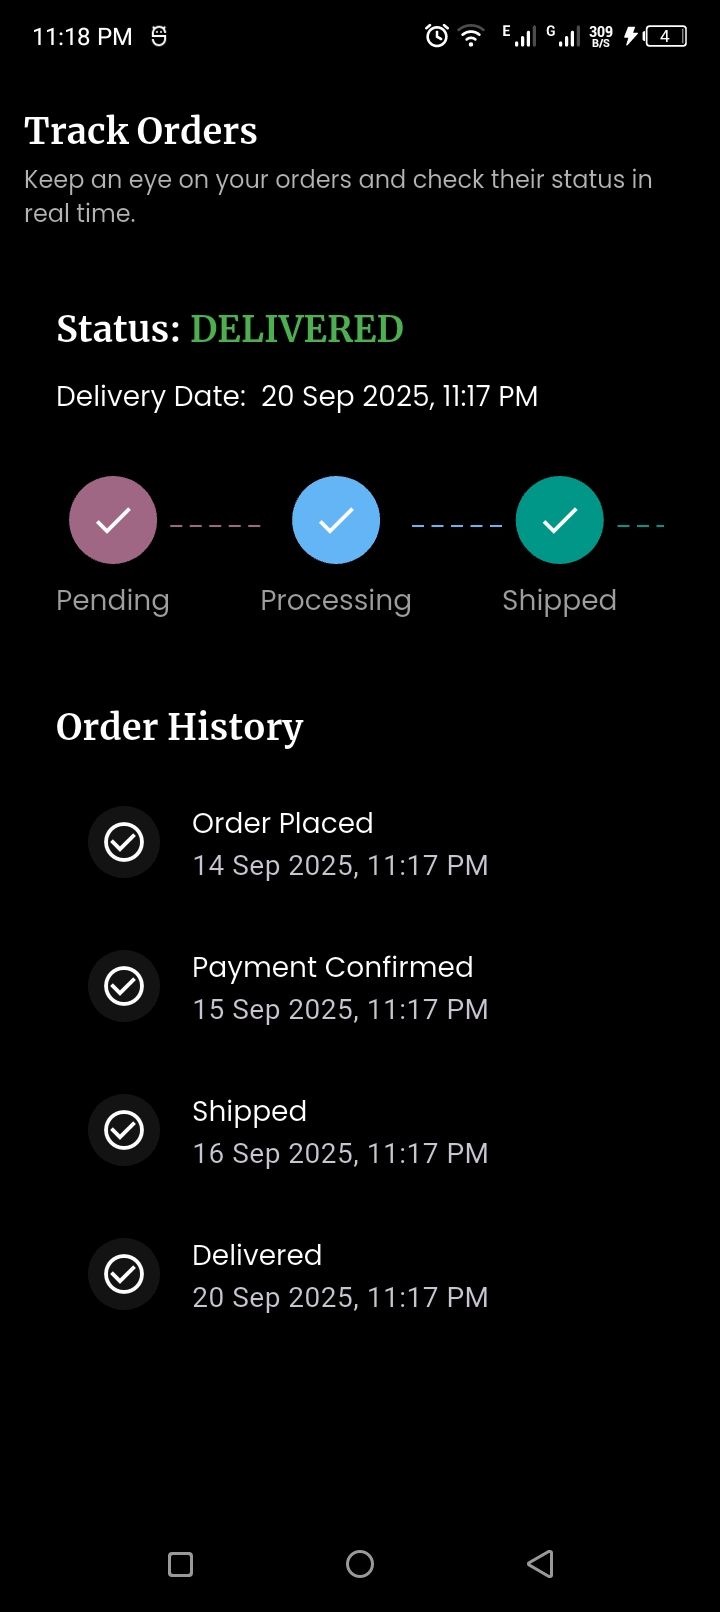The height and width of the screenshot is (1612, 720).
Task: Tap the Processing step checkmark circle
Action: pos(336,520)
